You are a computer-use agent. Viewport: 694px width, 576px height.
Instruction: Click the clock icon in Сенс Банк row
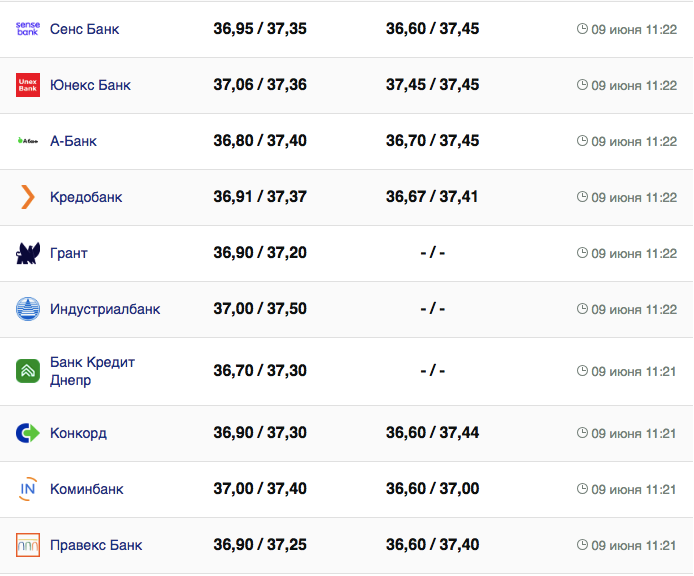pos(582,29)
